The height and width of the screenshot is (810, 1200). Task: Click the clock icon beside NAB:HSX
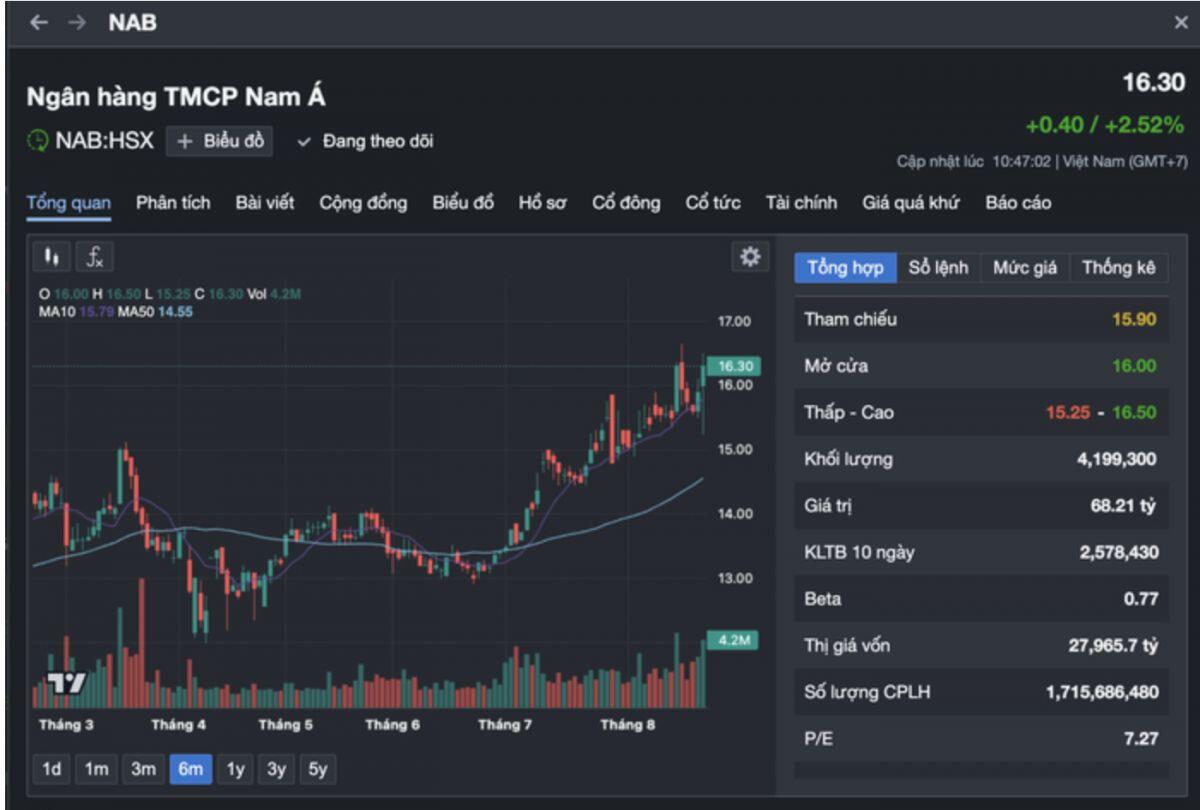(x=37, y=141)
